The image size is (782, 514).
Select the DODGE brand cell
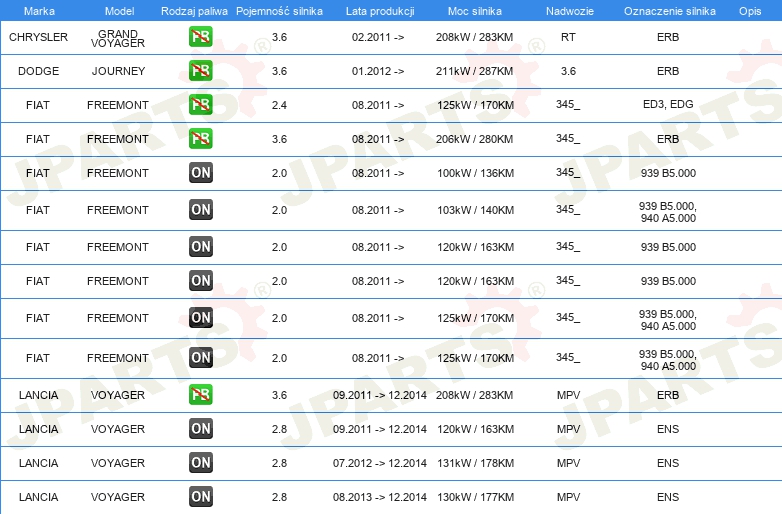[38, 71]
